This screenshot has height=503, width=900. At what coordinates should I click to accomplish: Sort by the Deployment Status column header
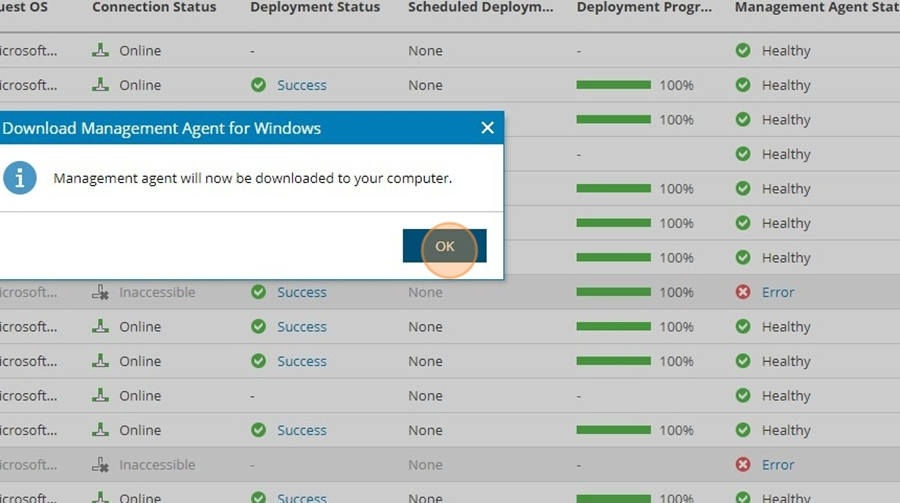point(315,7)
